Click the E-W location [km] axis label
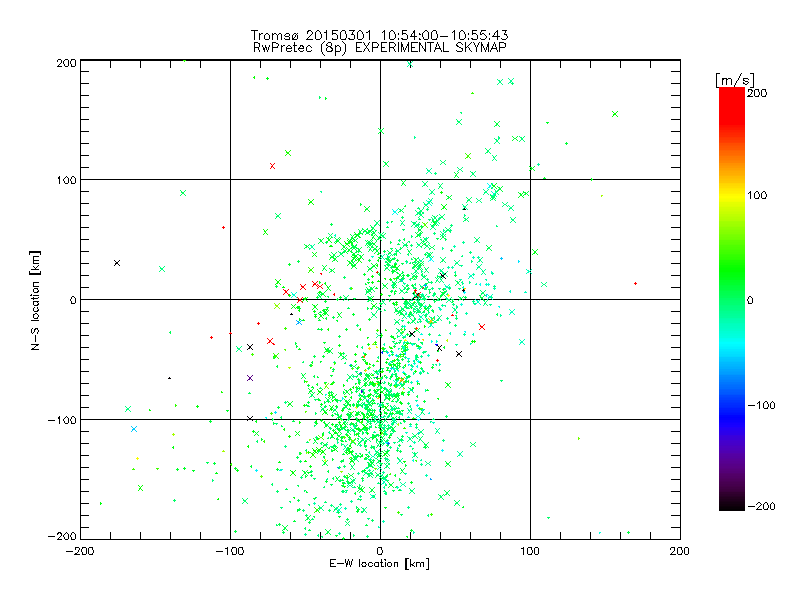This screenshot has width=800, height=600. (x=379, y=564)
